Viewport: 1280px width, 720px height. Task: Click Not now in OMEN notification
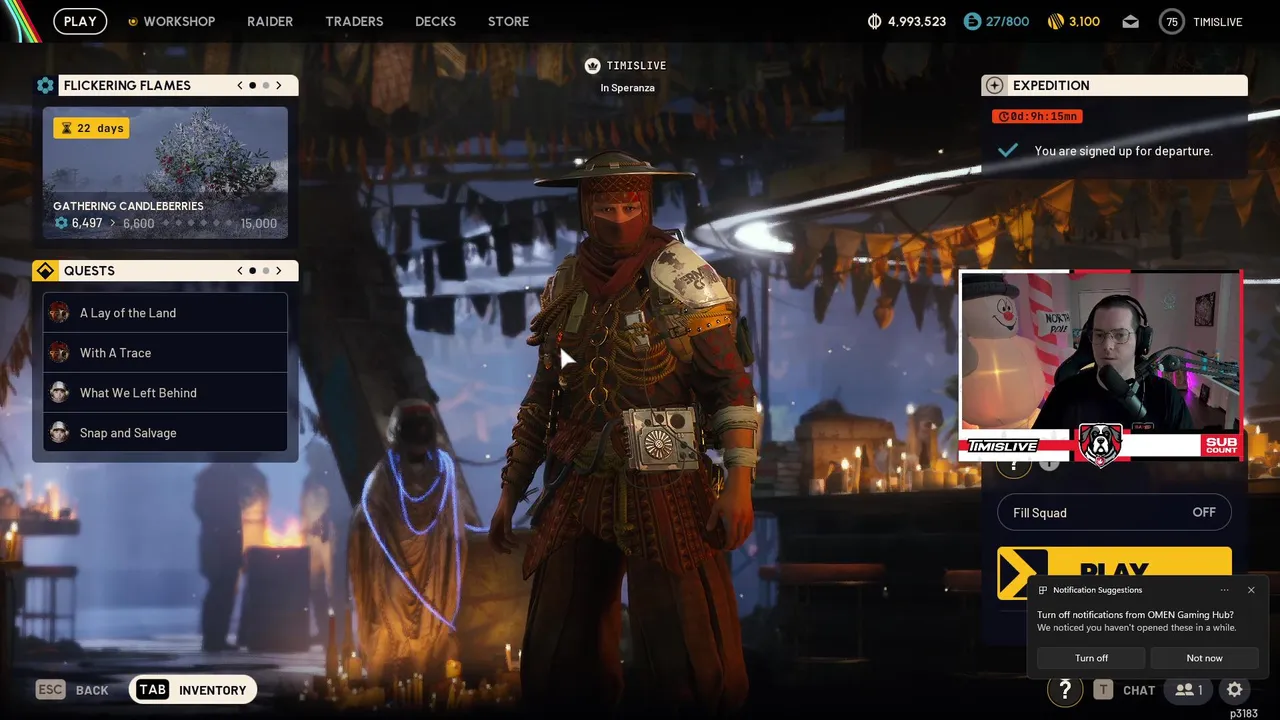1204,658
